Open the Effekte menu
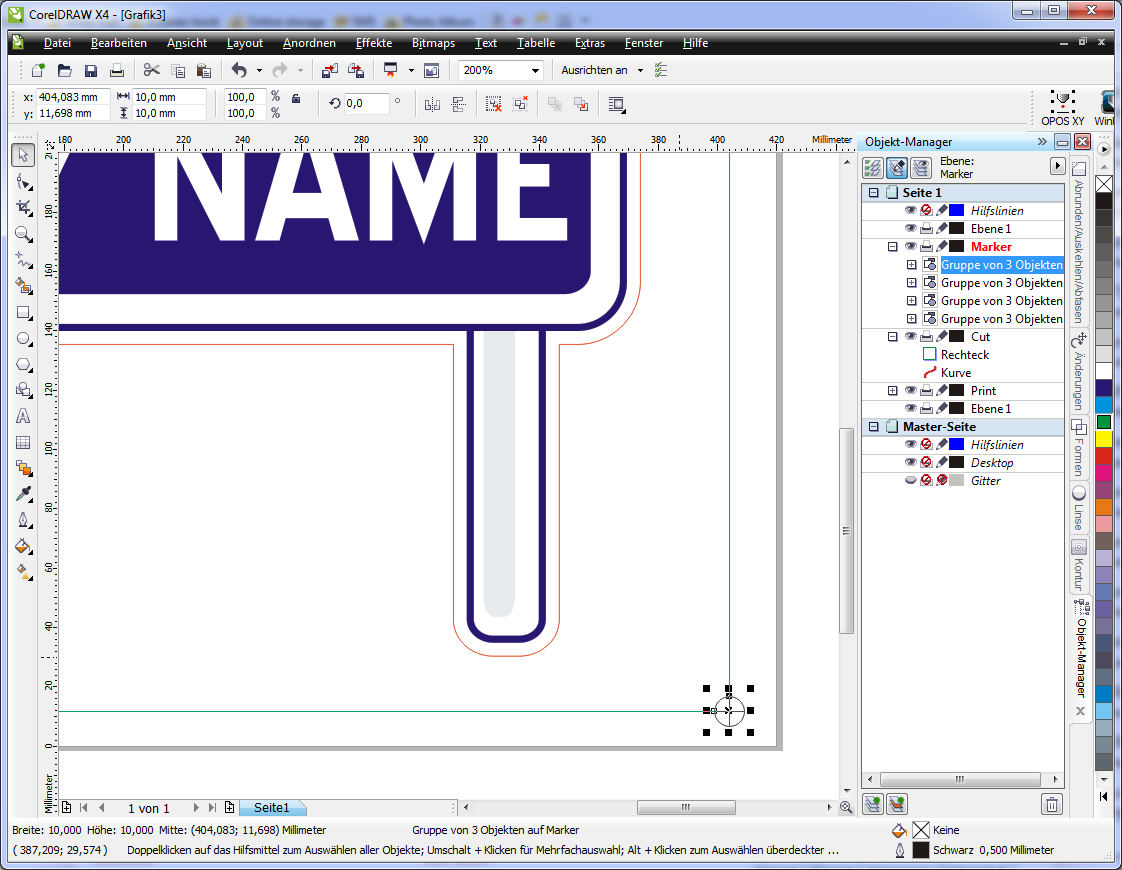The image size is (1122, 870). (x=373, y=43)
